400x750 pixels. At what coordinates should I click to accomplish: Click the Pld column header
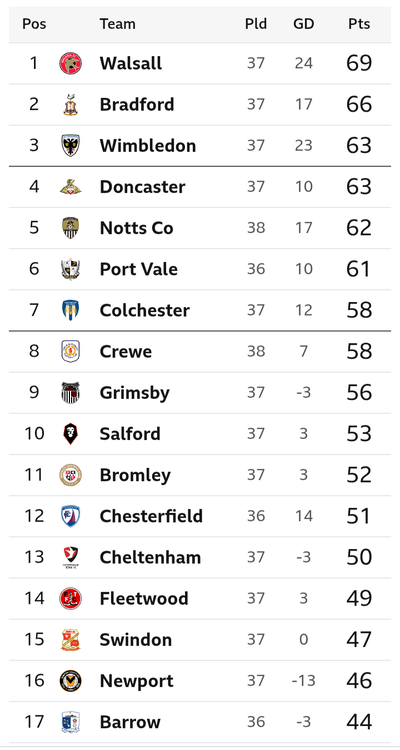[x=256, y=24]
